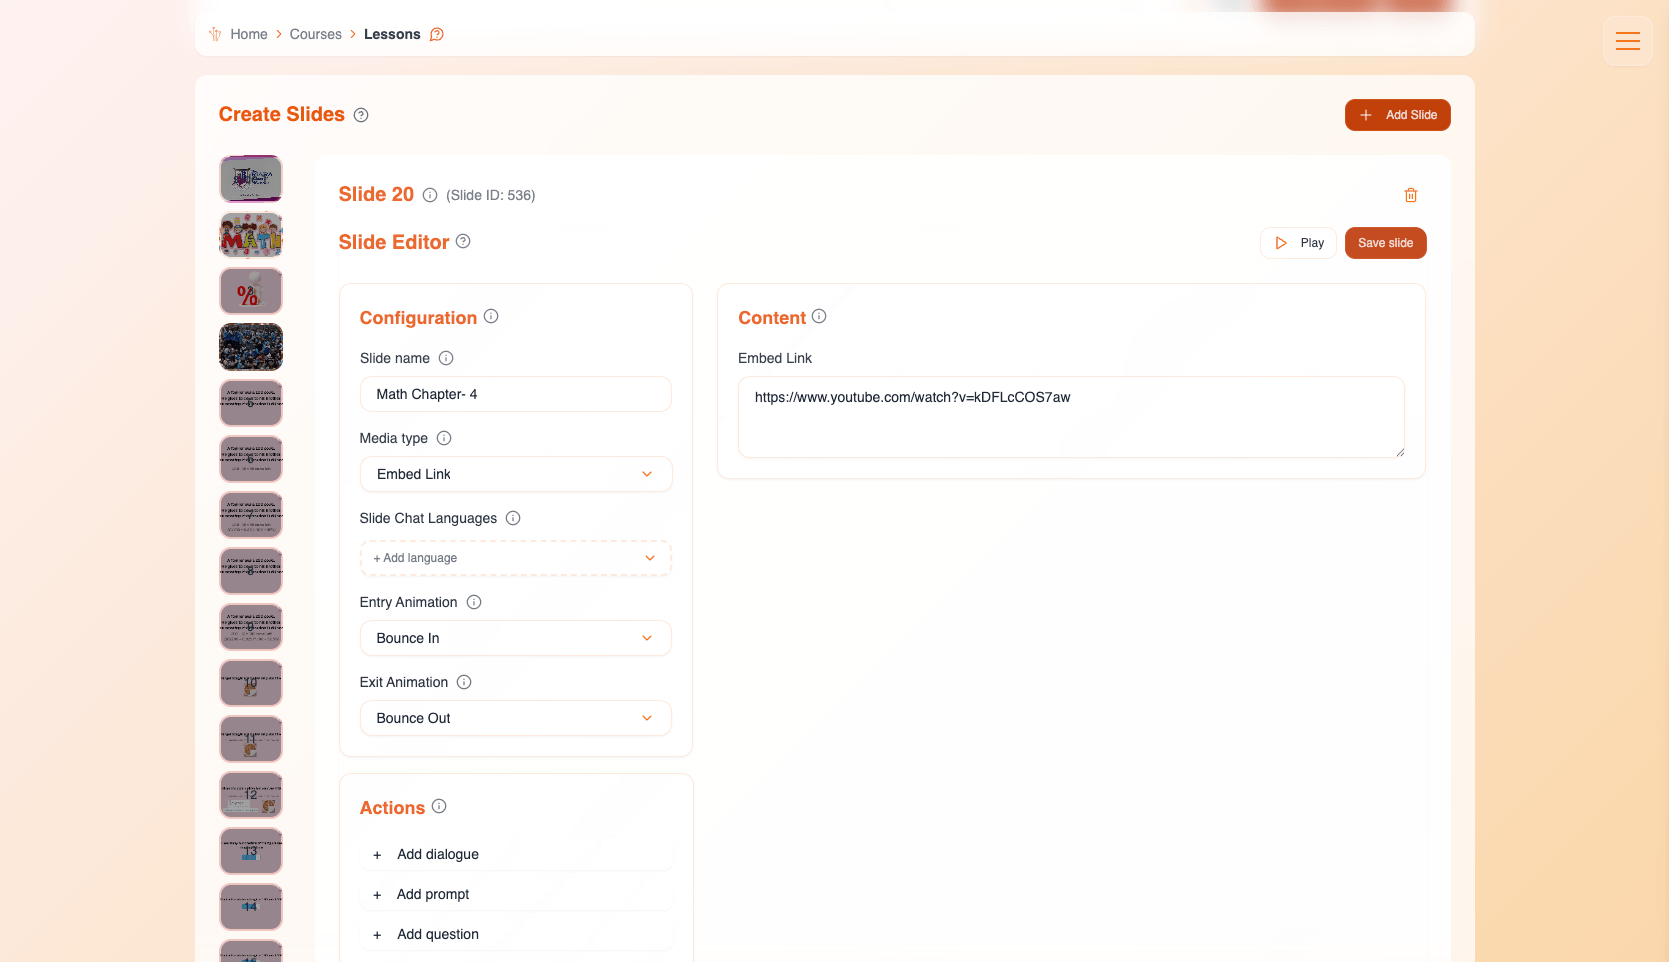Image resolution: width=1669 pixels, height=962 pixels.
Task: Click Add question action
Action: tap(516, 934)
